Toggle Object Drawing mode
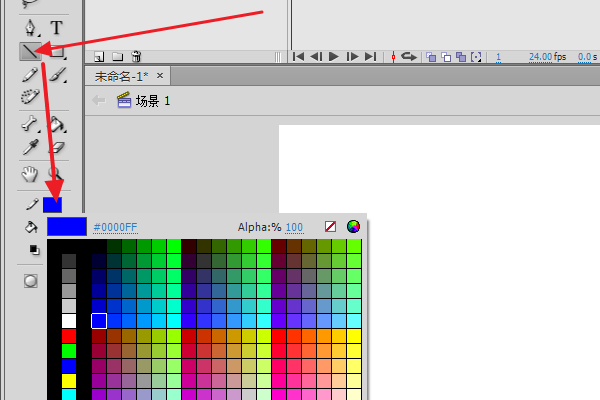This screenshot has height=400, width=600. tap(31, 281)
